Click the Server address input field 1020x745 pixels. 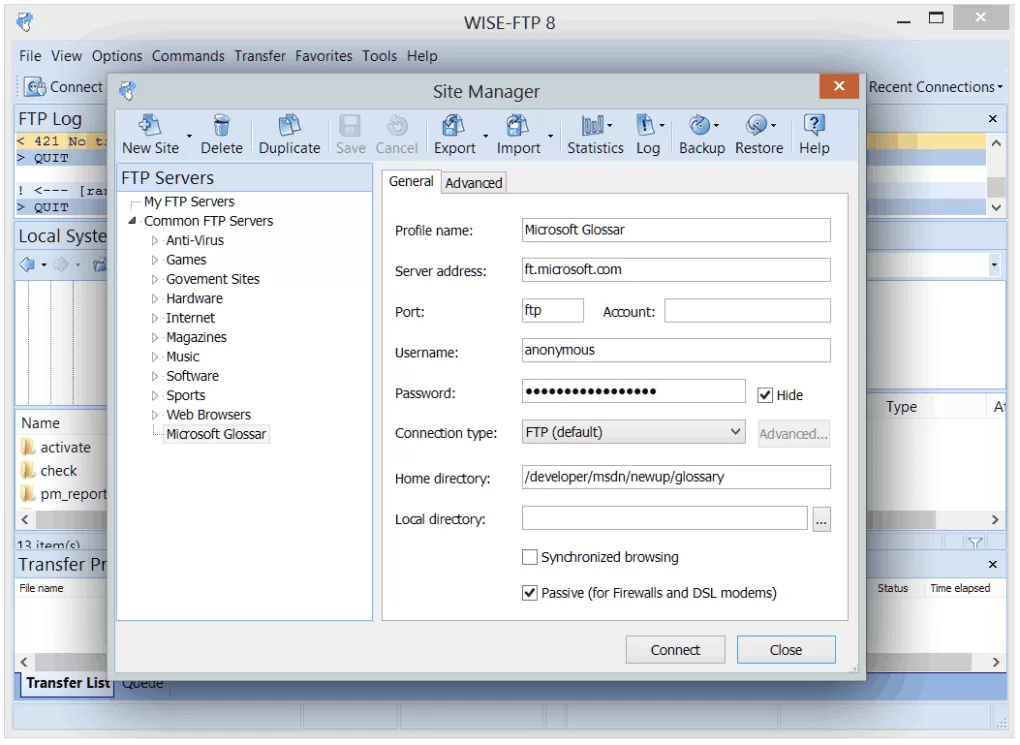click(x=676, y=270)
